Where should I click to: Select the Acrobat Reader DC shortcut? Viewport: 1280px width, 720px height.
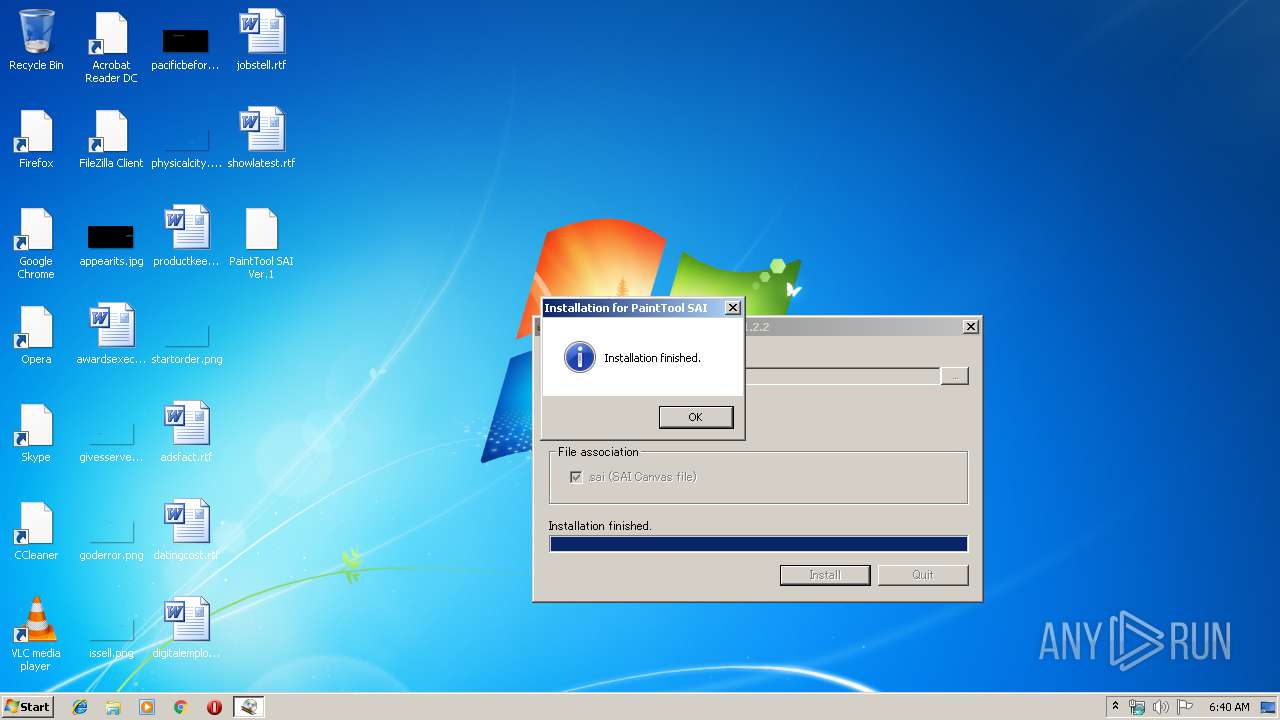(x=111, y=48)
